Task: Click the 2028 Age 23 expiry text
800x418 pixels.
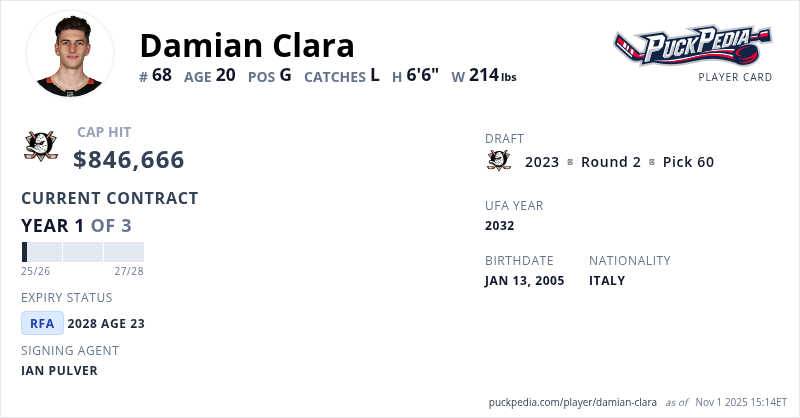Action: 106,323
